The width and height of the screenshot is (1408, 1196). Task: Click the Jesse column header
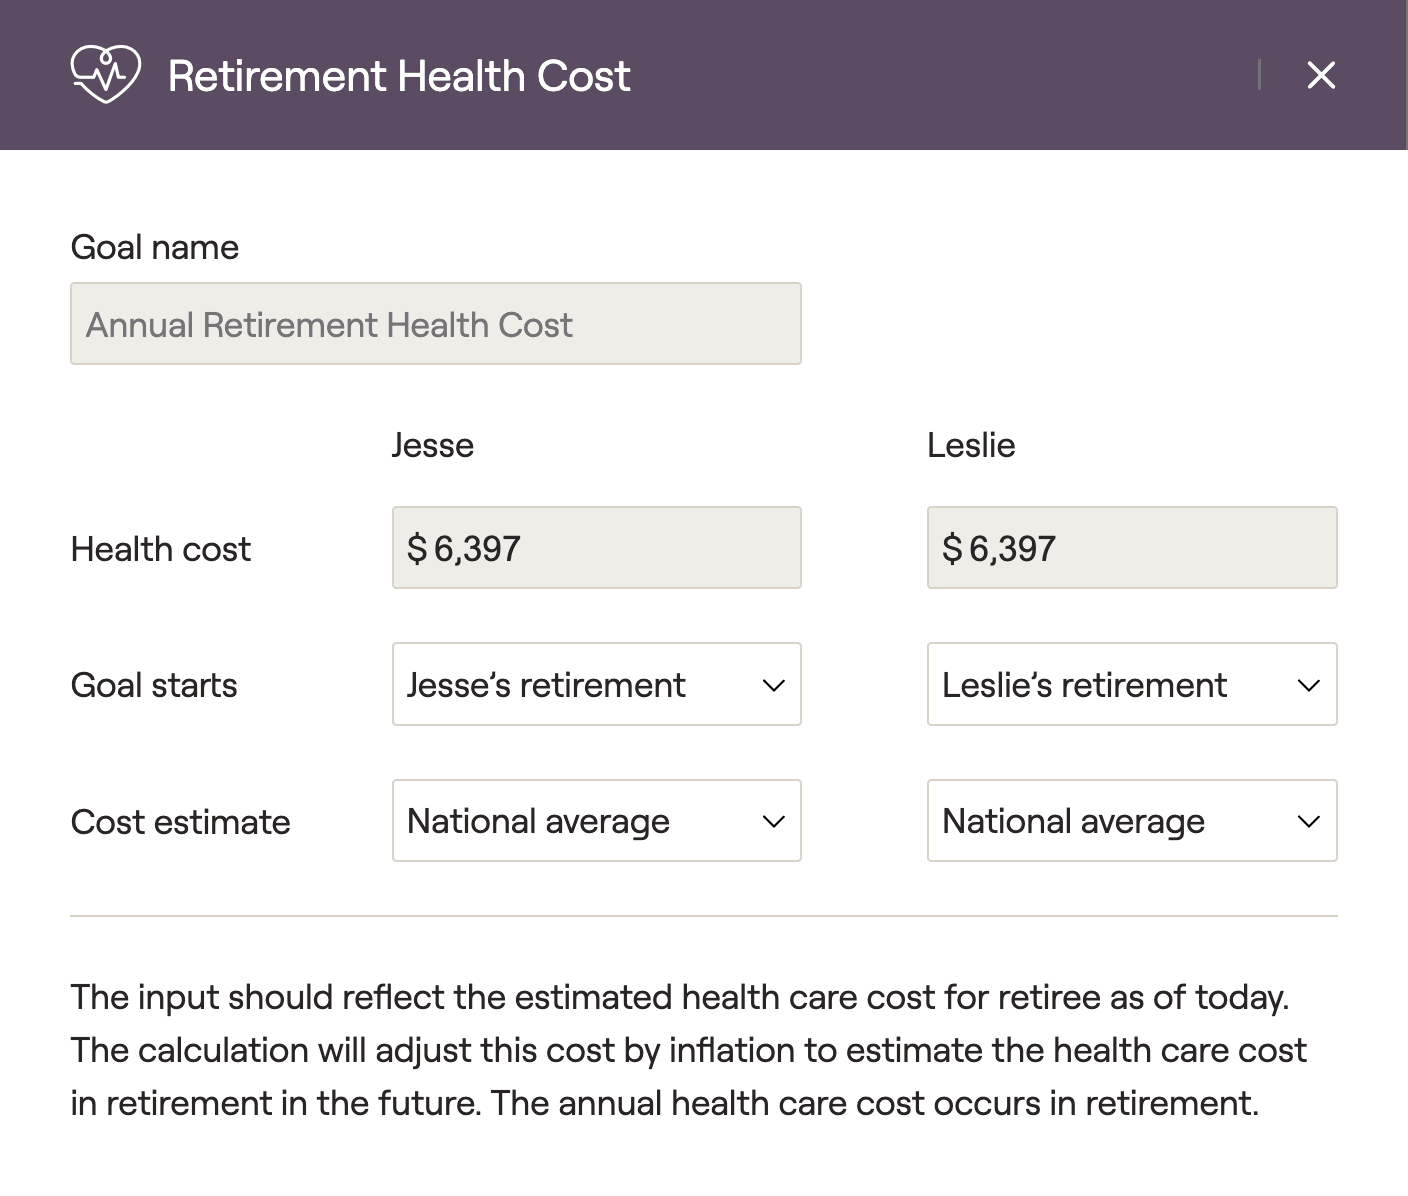coord(432,445)
